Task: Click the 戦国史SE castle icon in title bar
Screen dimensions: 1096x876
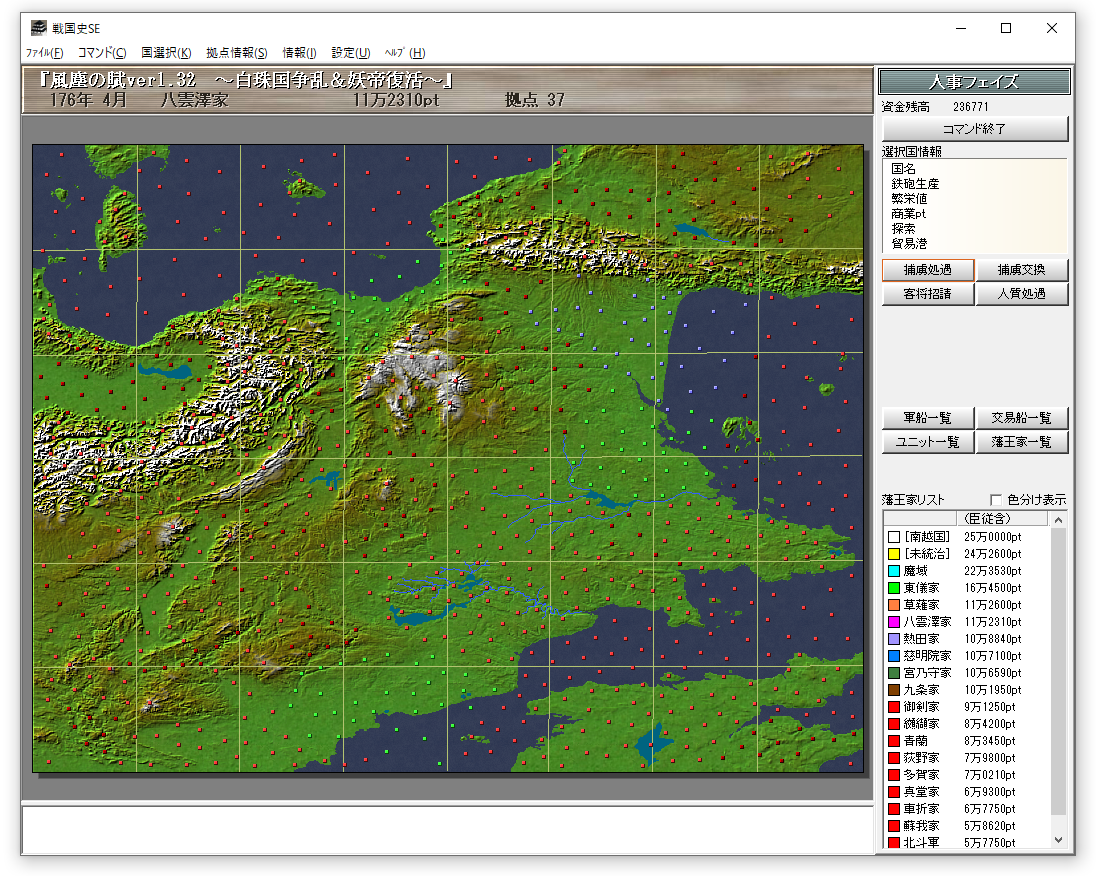Action: coord(38,28)
